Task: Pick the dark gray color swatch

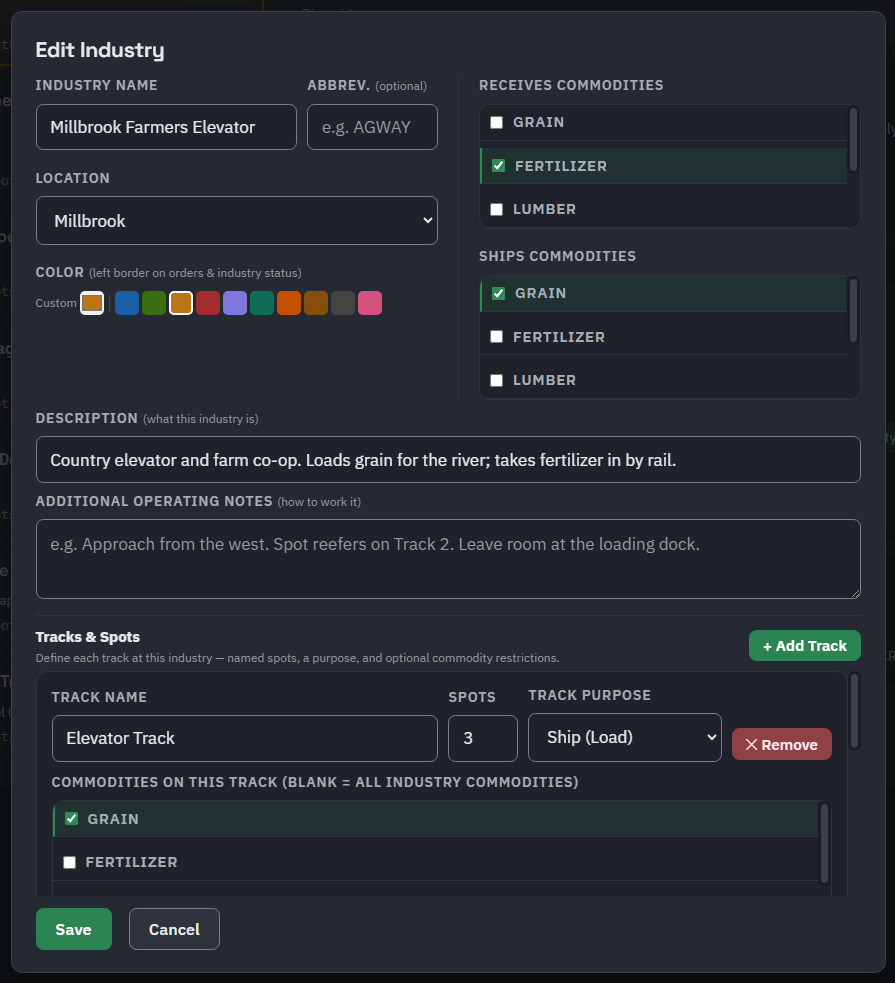Action: pyautogui.click(x=342, y=303)
